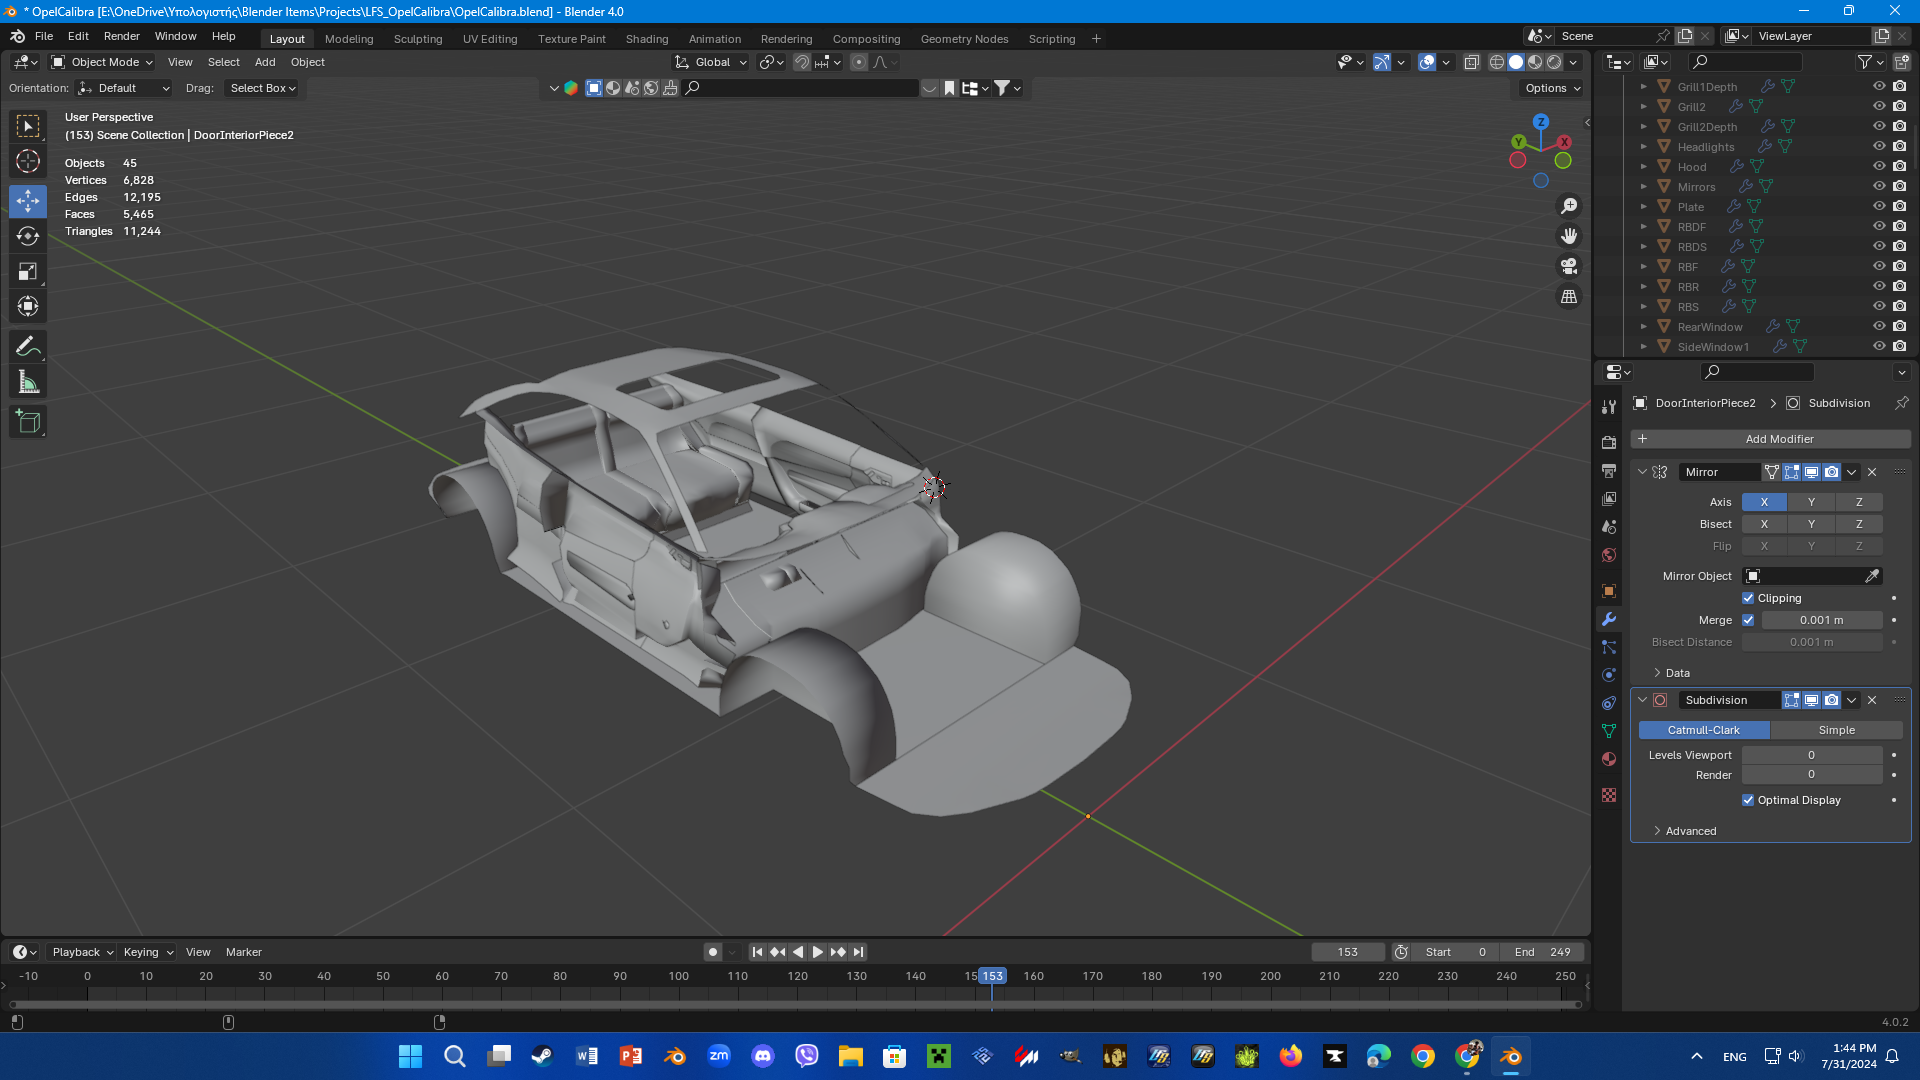The width and height of the screenshot is (1920, 1080).
Task: Select the Rotate tool in toolbar
Action: tap(28, 236)
